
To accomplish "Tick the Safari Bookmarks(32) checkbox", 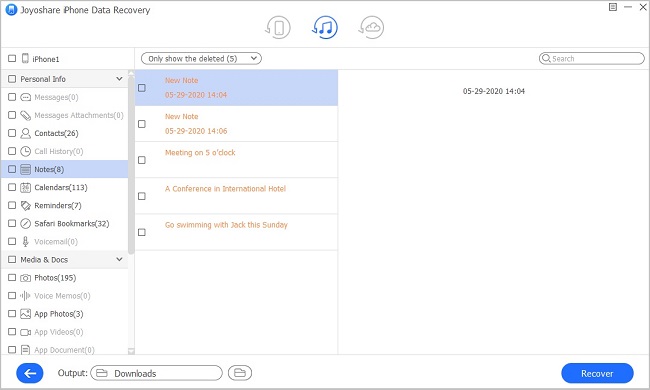I will (12, 223).
